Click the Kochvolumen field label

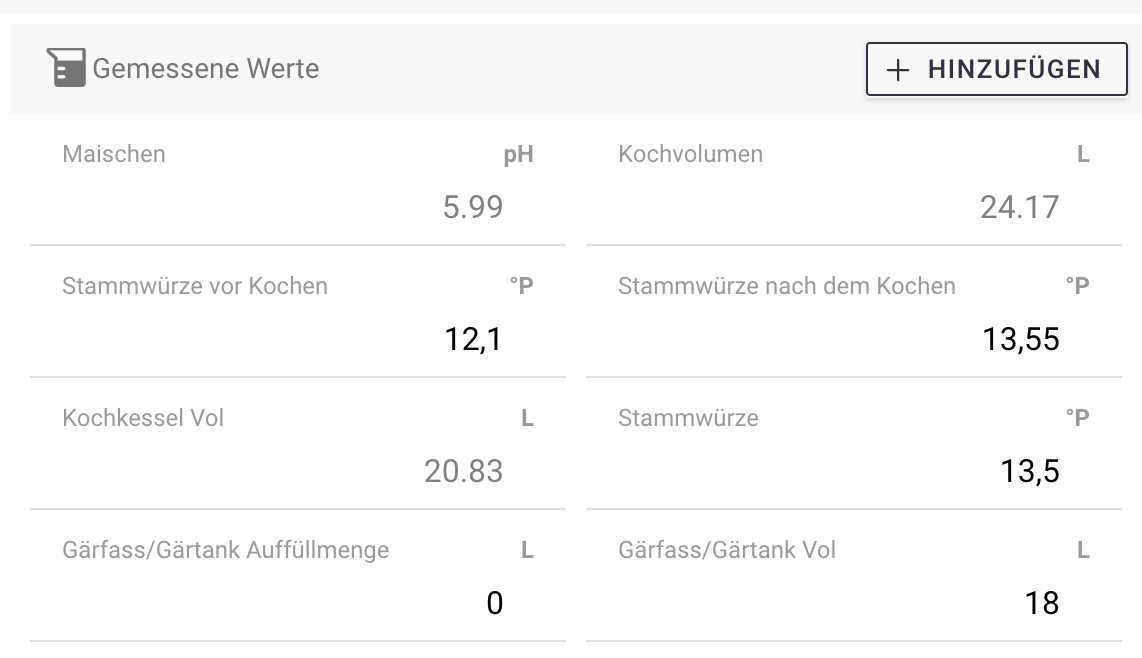pos(690,154)
